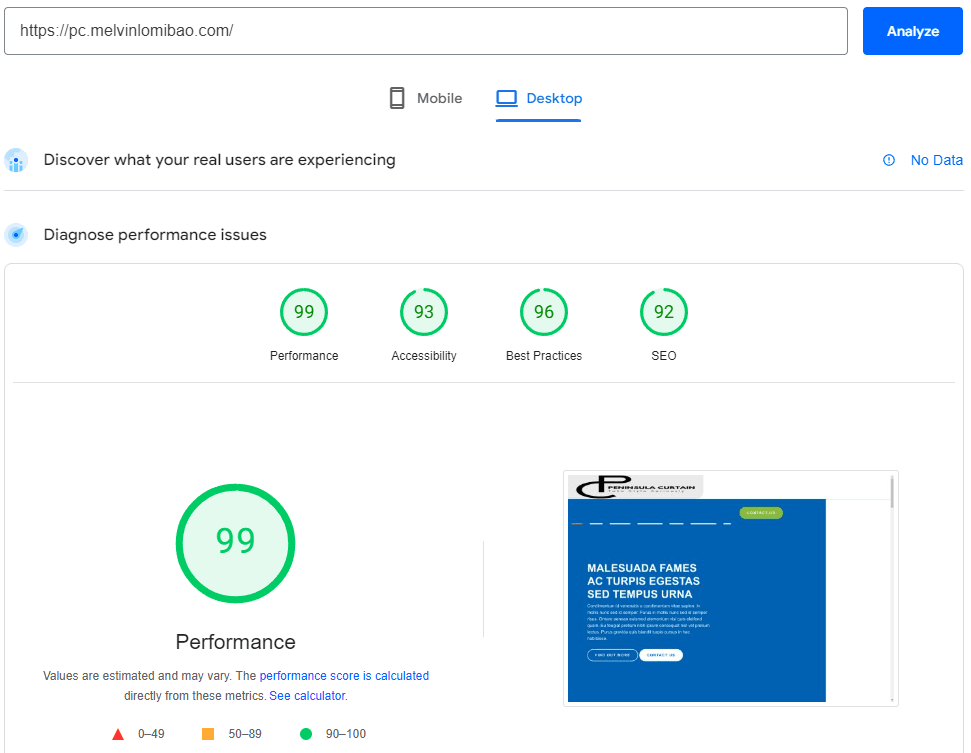The width and height of the screenshot is (971, 753).
Task: Open the 'performance score is calculated' link
Action: (344, 676)
